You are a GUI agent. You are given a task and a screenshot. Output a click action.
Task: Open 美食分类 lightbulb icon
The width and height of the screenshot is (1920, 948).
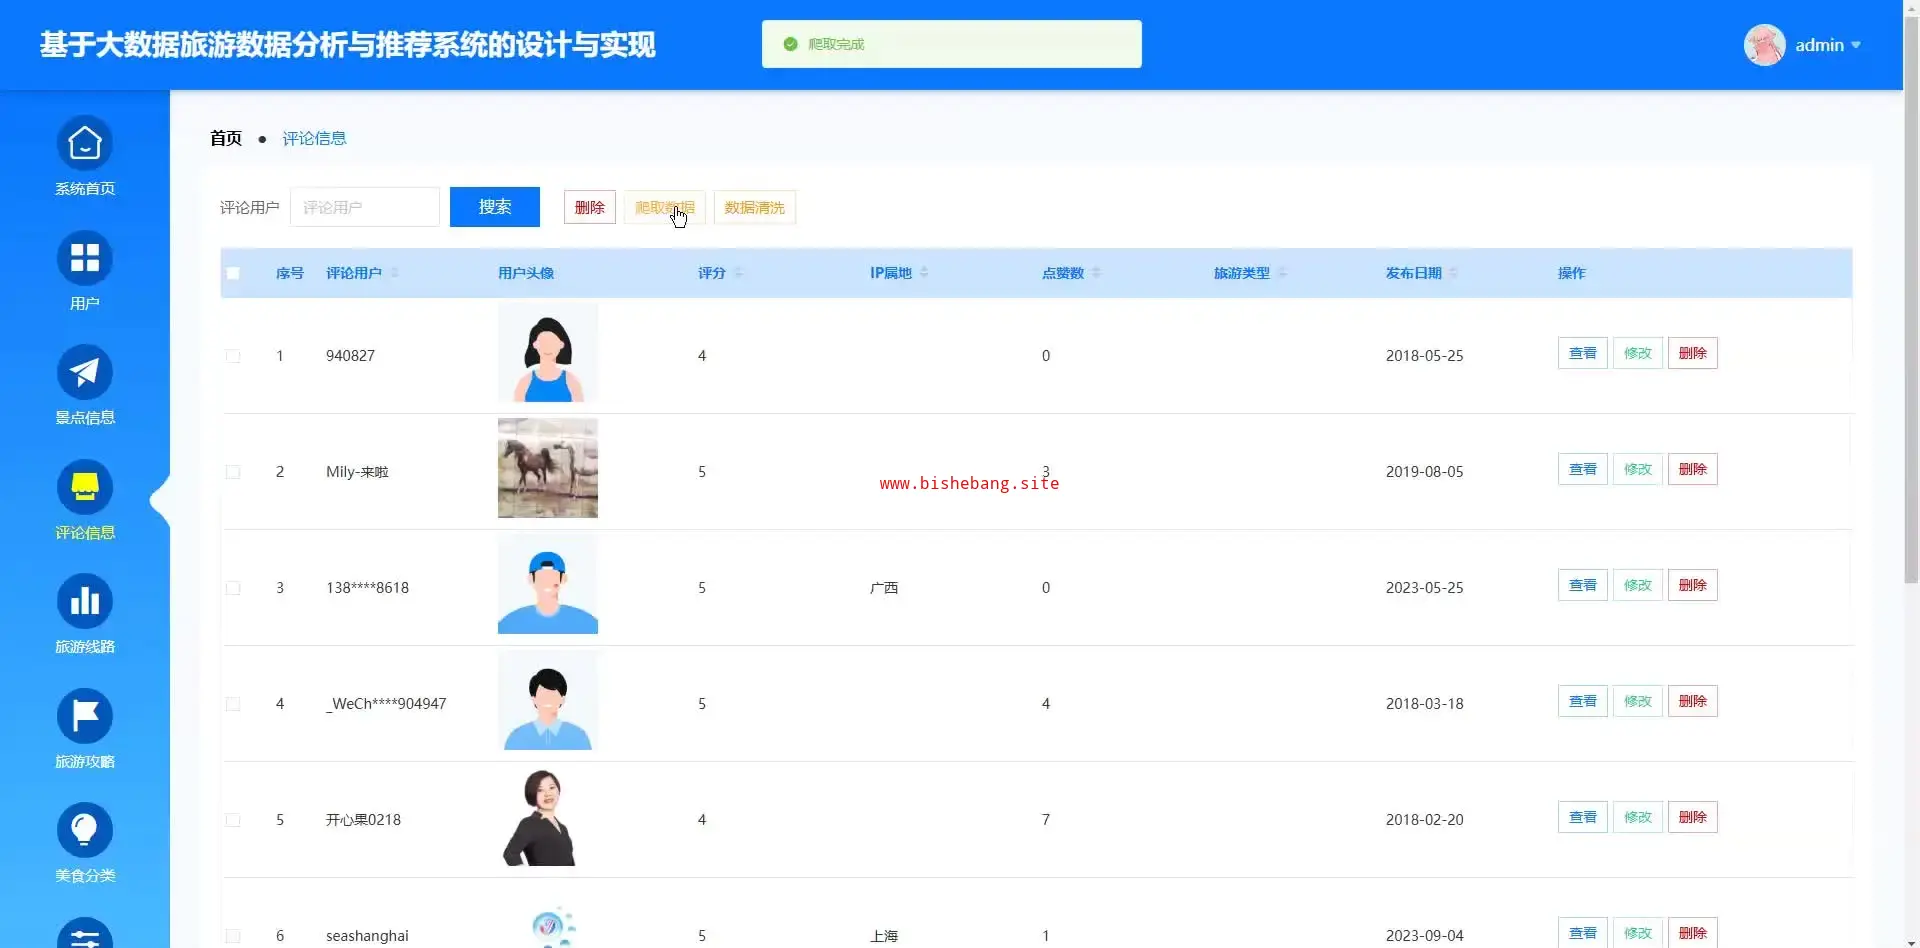tap(85, 830)
